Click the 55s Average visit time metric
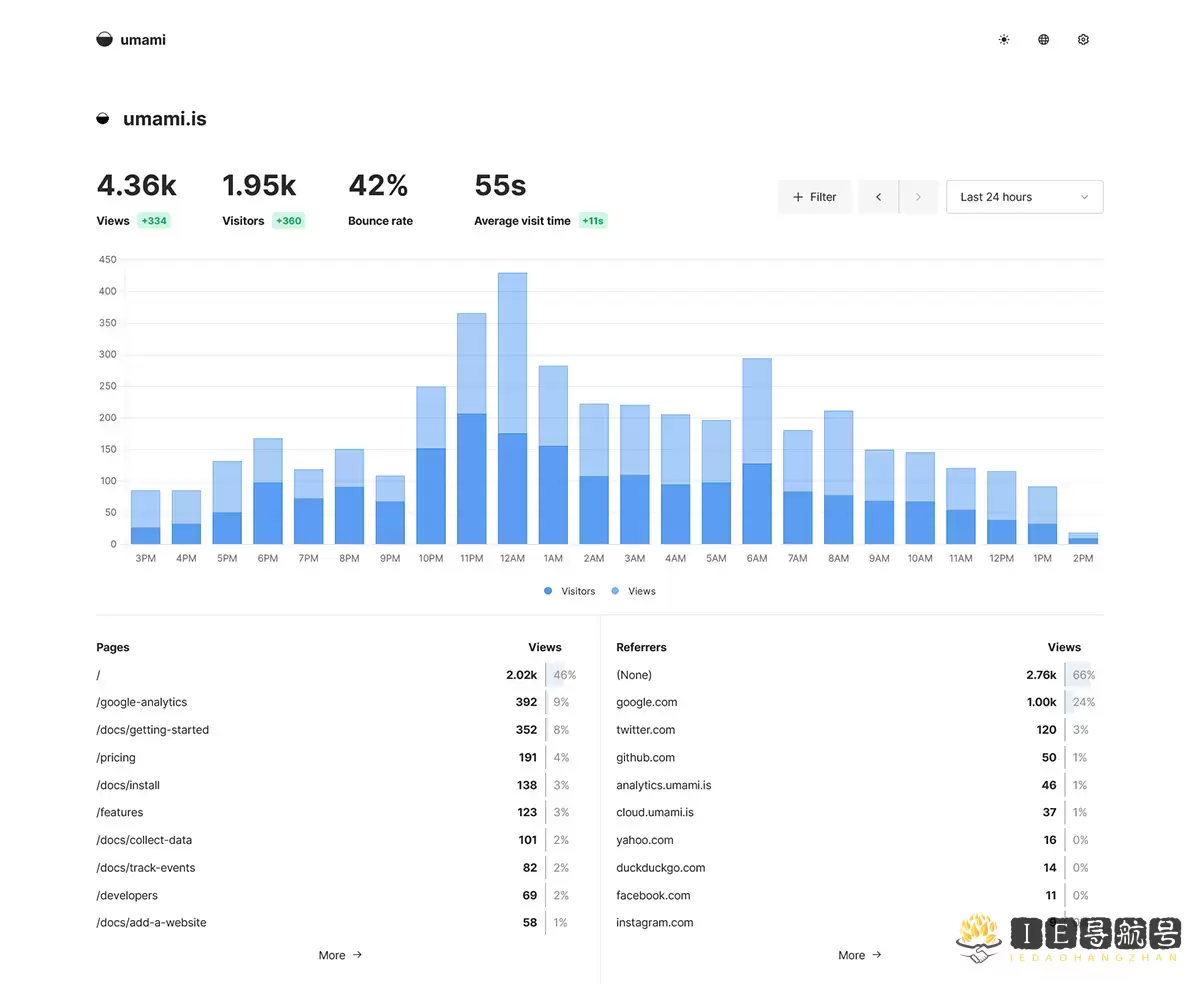This screenshot has width=1200, height=984. pos(541,200)
